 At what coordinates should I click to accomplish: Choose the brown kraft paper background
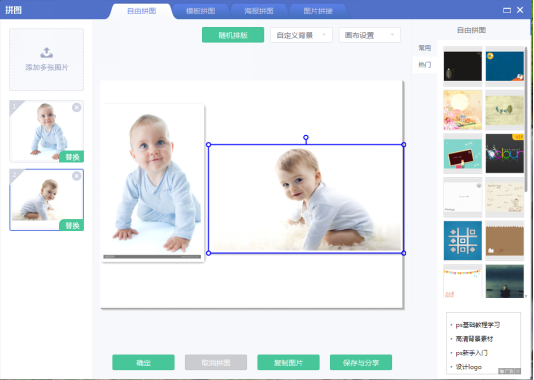pyautogui.click(x=505, y=241)
